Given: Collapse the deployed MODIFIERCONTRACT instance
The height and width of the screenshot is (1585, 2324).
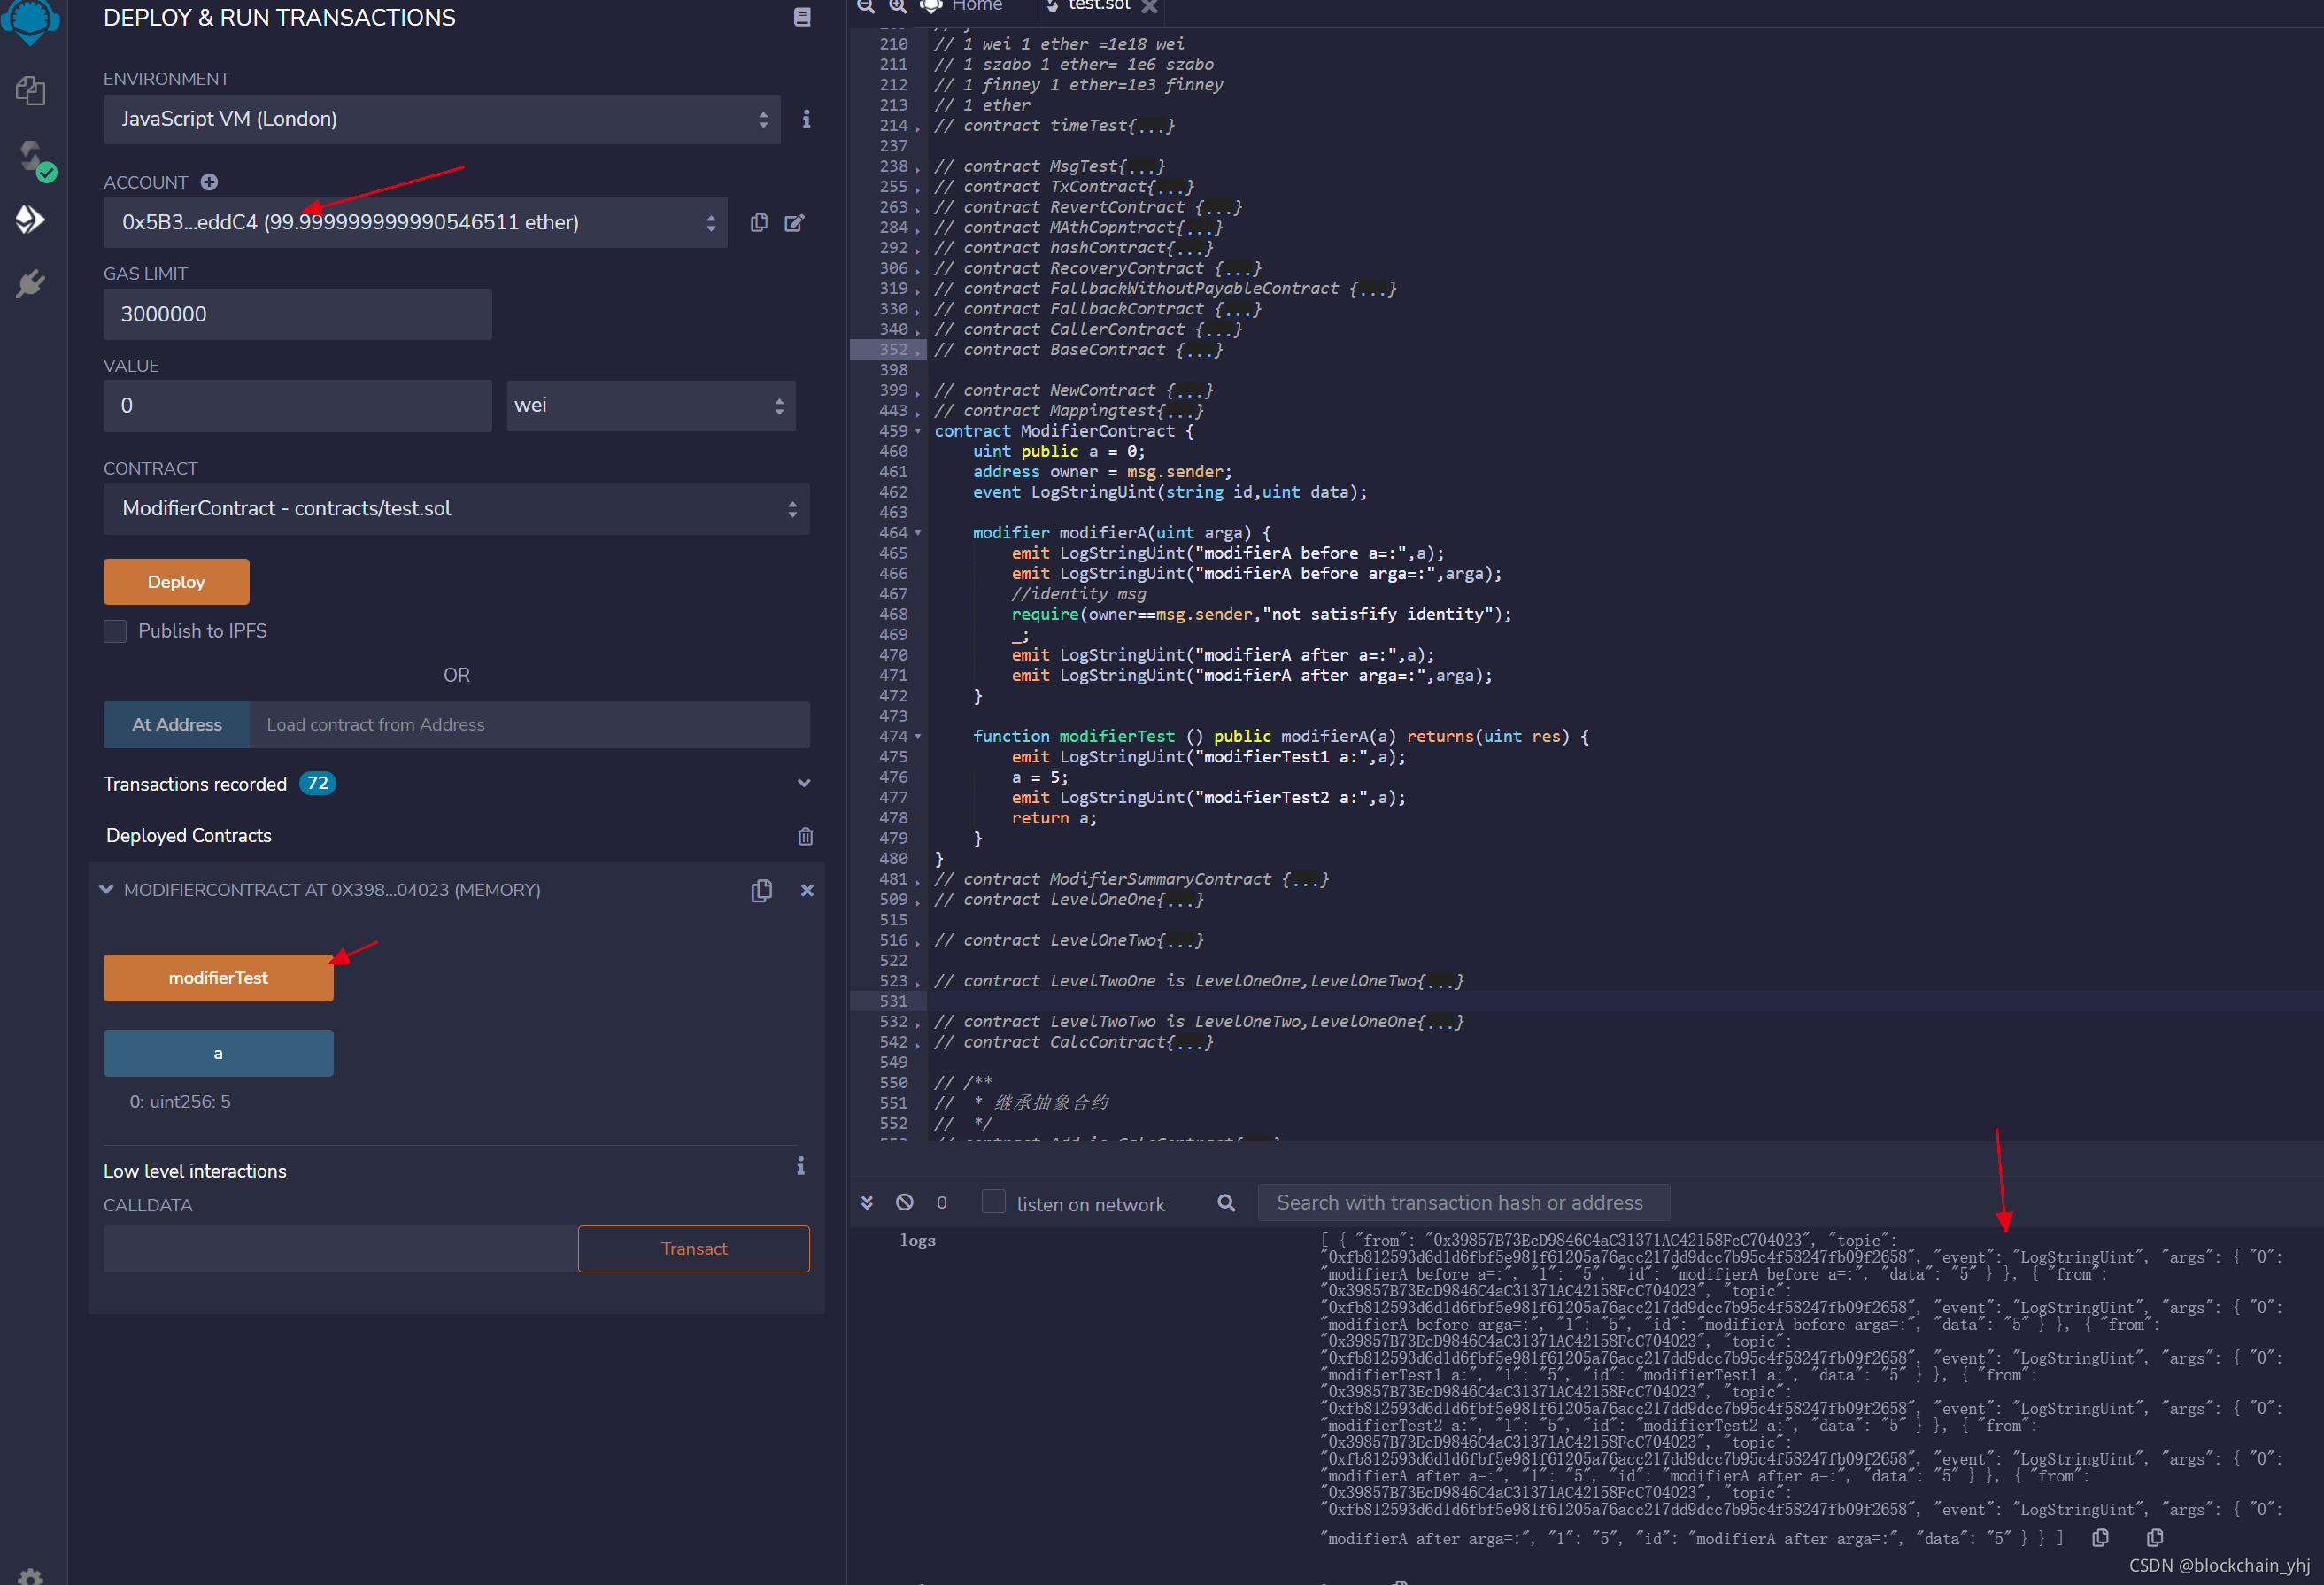Looking at the screenshot, I should [x=107, y=889].
